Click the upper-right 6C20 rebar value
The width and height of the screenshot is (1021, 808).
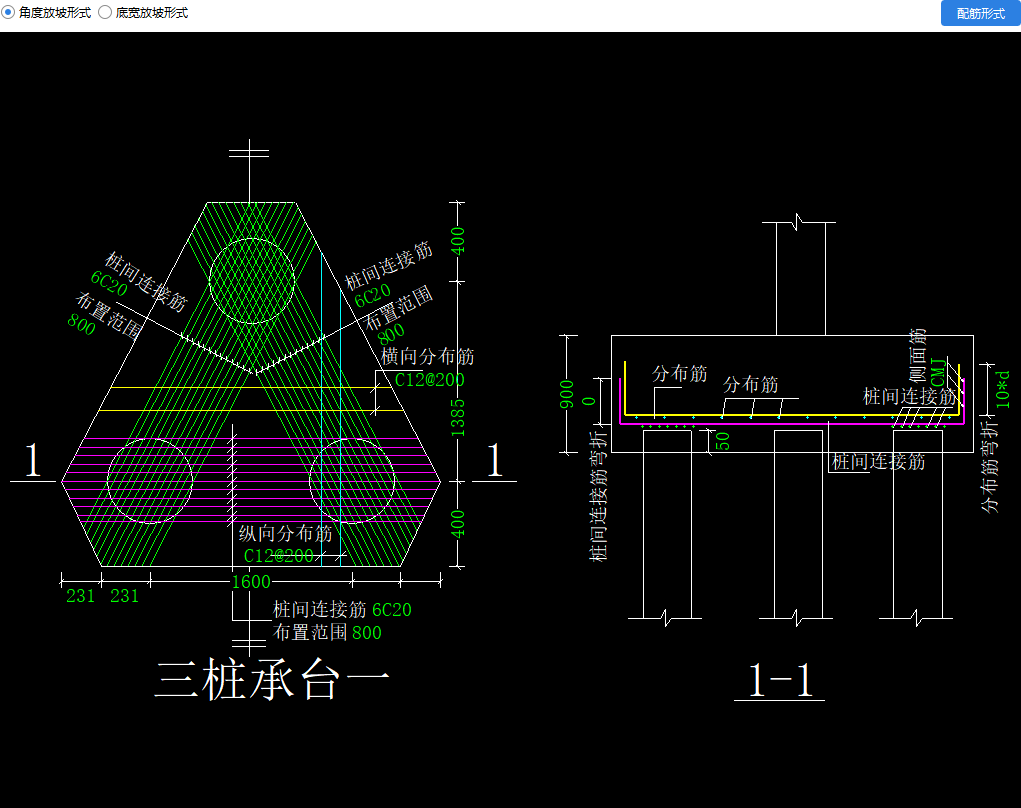coord(372,295)
